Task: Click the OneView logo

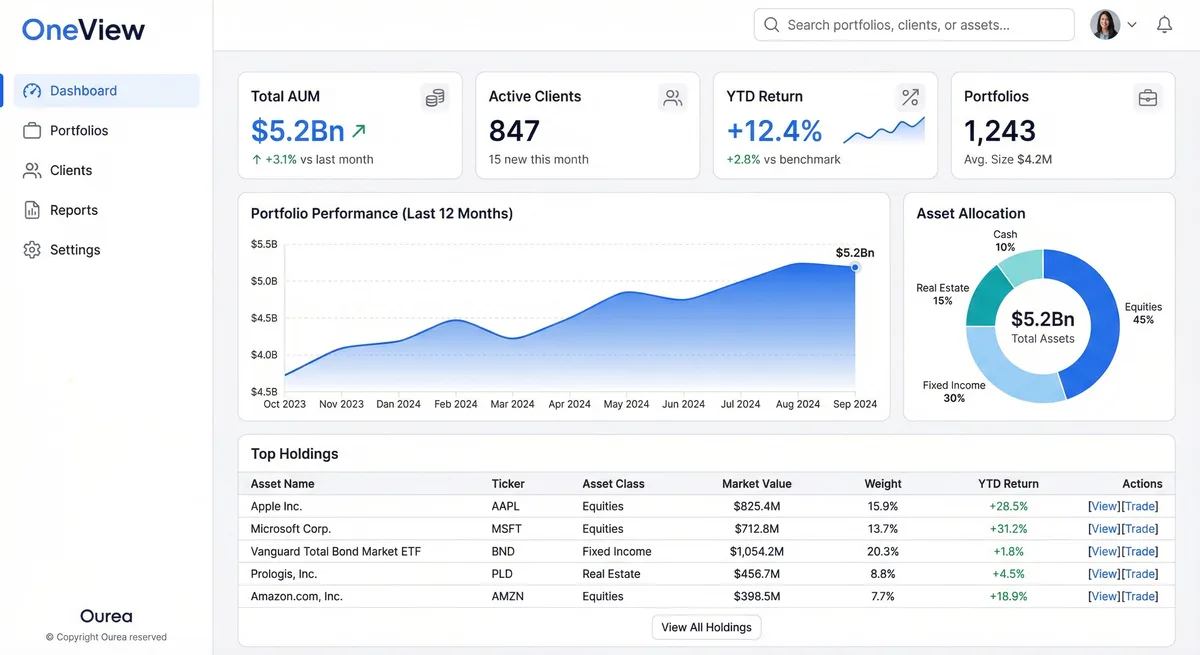Action: pos(83,30)
